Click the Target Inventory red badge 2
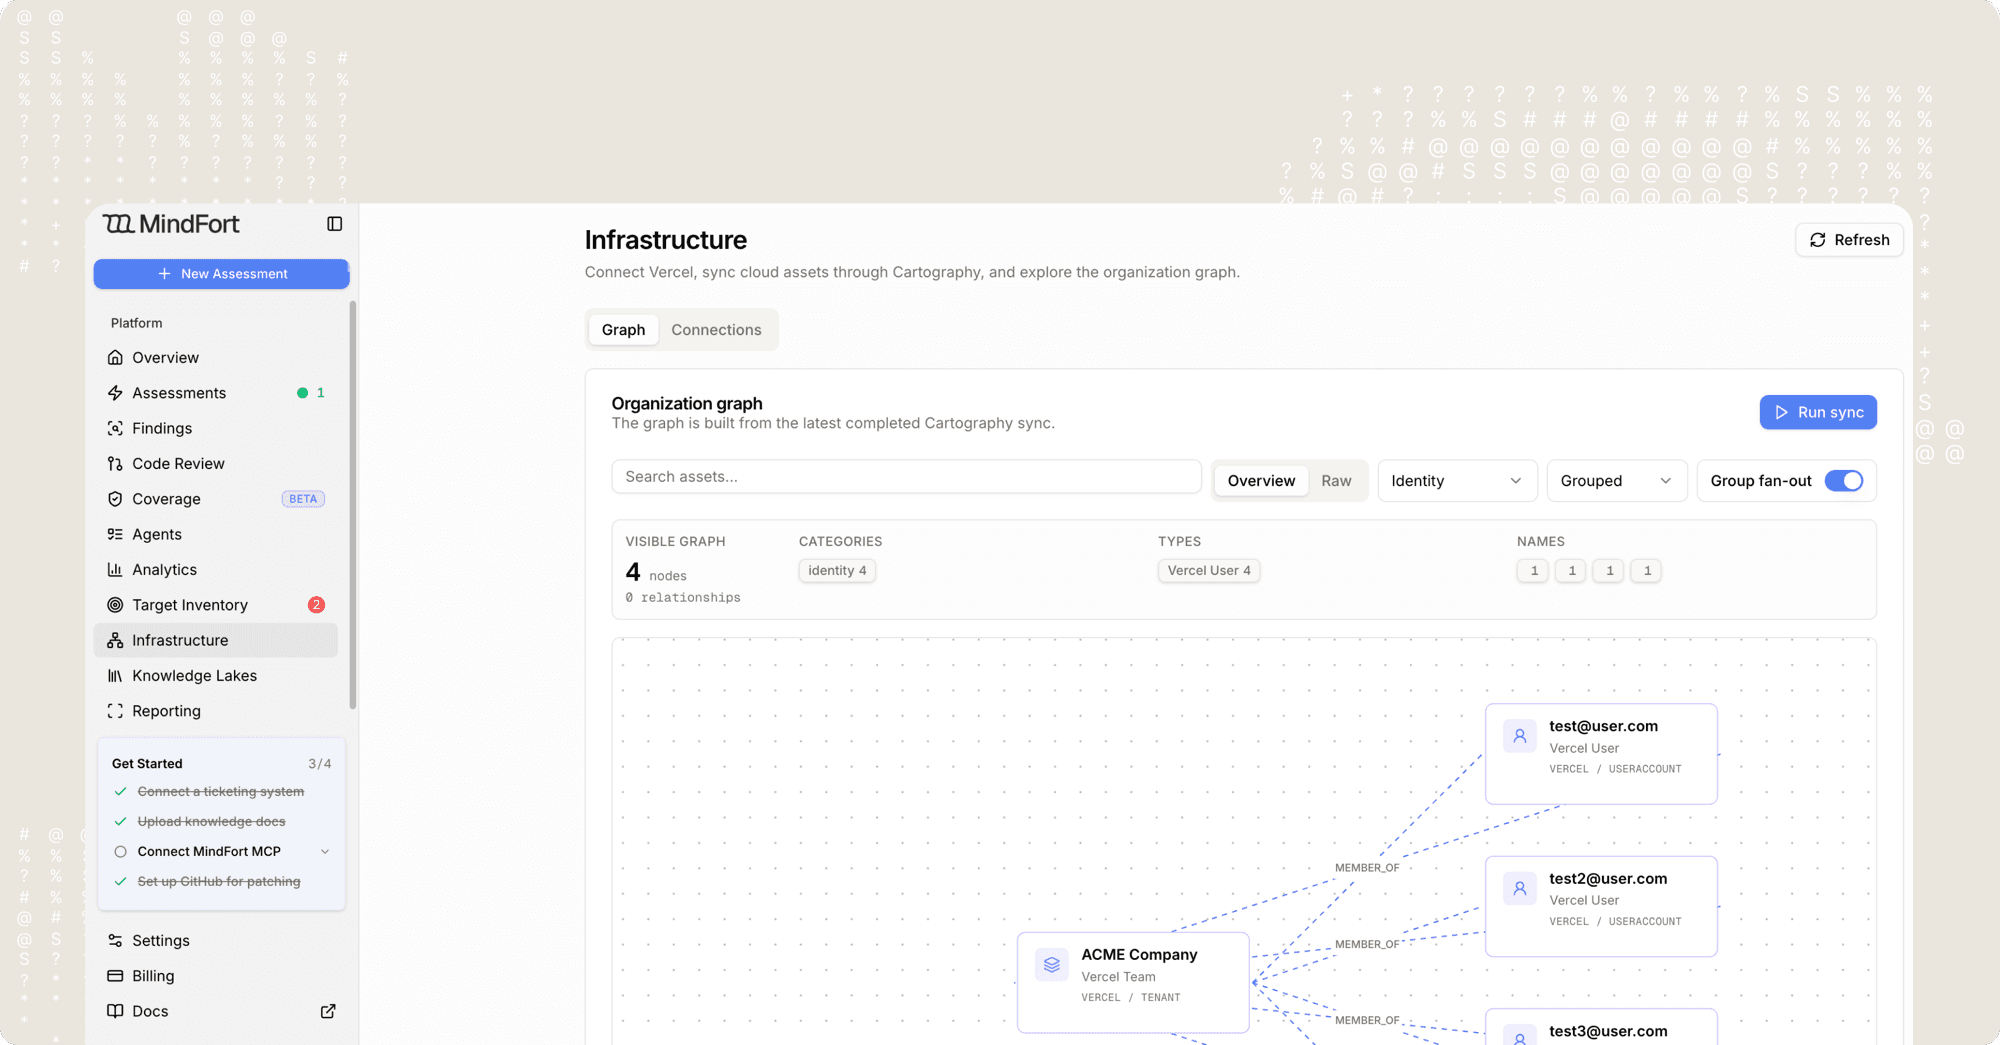Viewport: 2000px width, 1045px height. pos(316,605)
